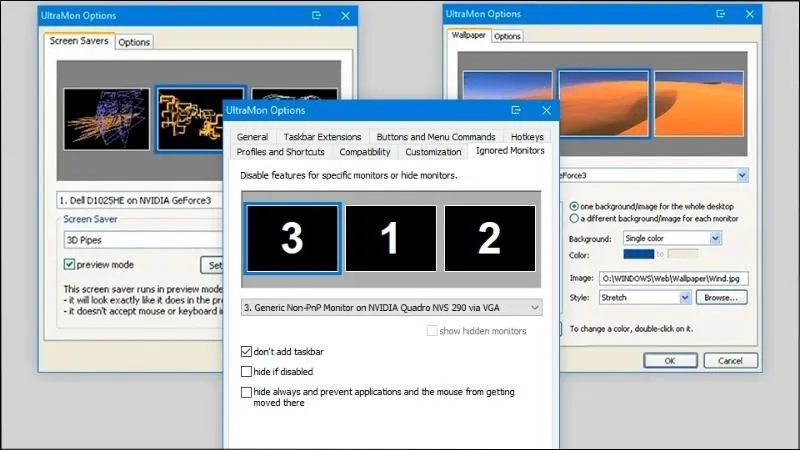Toggle the don't add taskbar checkbox
Screen dimensions: 800x450
(247, 352)
